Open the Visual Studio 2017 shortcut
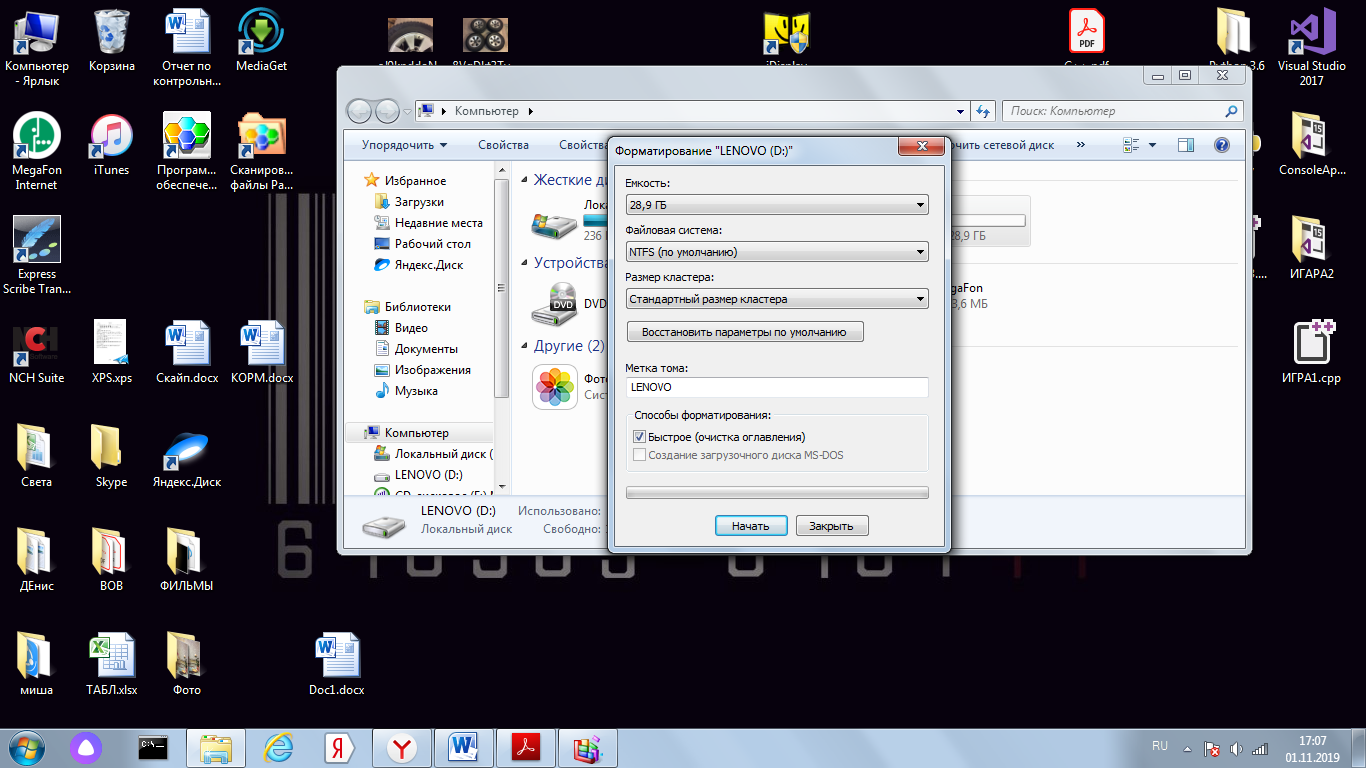Image resolution: width=1366 pixels, height=768 pixels. click(1314, 48)
